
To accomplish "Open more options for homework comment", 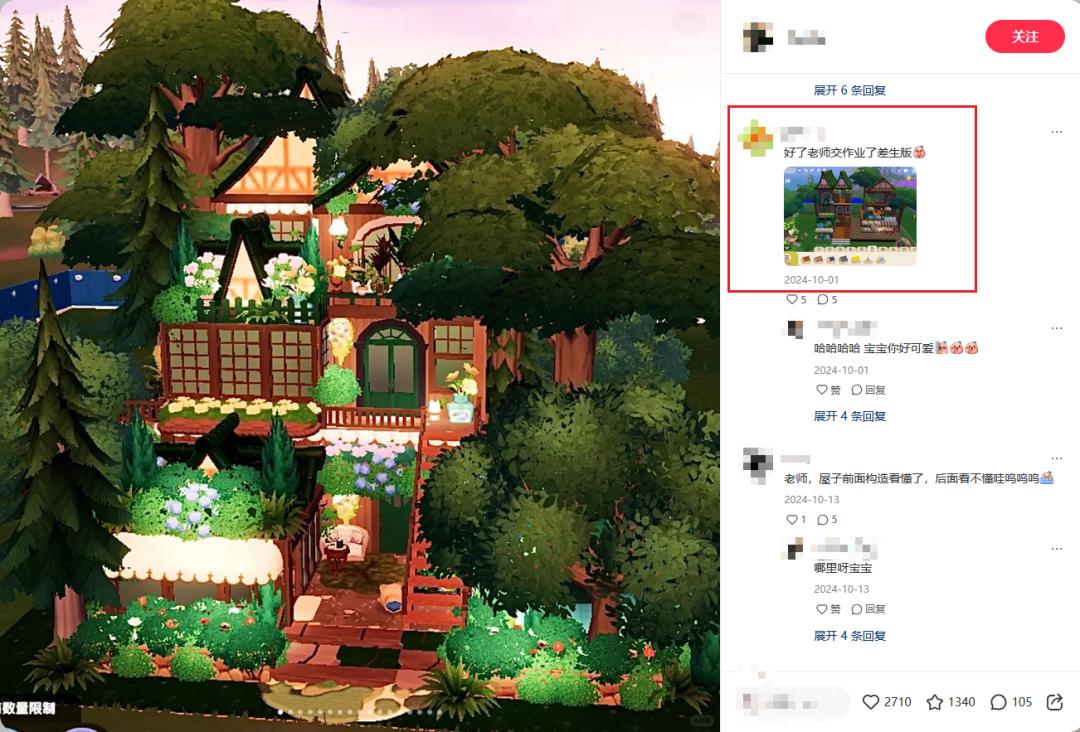I will pyautogui.click(x=1057, y=132).
